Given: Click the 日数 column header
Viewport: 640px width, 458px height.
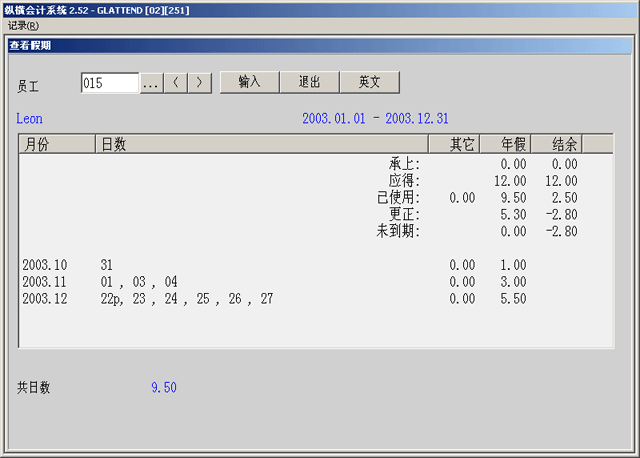Looking at the screenshot, I should point(262,144).
